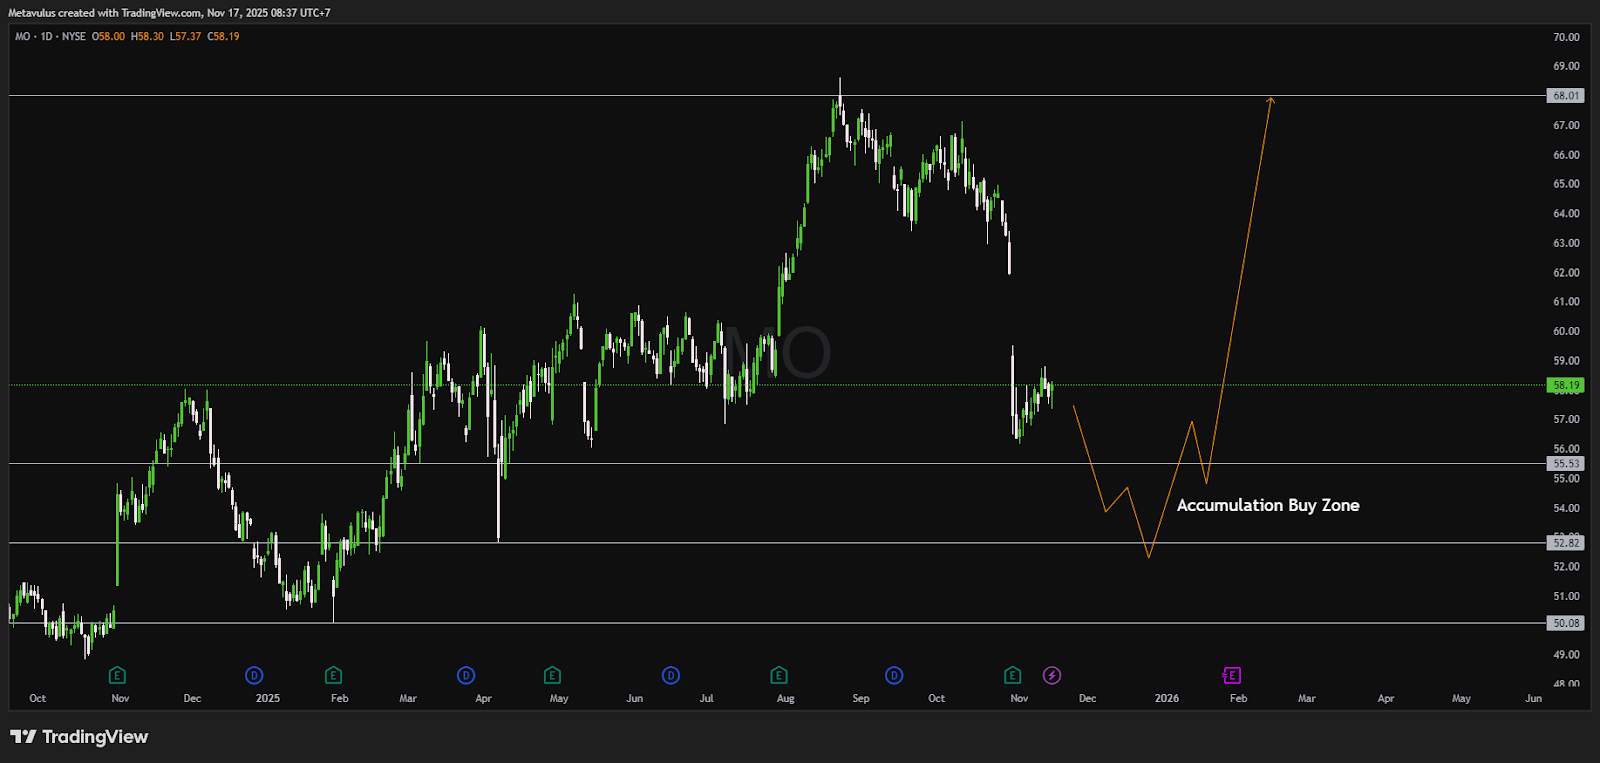Click the orange projection arrow tip at 68.01
The width and height of the screenshot is (1600, 763).
coord(1271,99)
